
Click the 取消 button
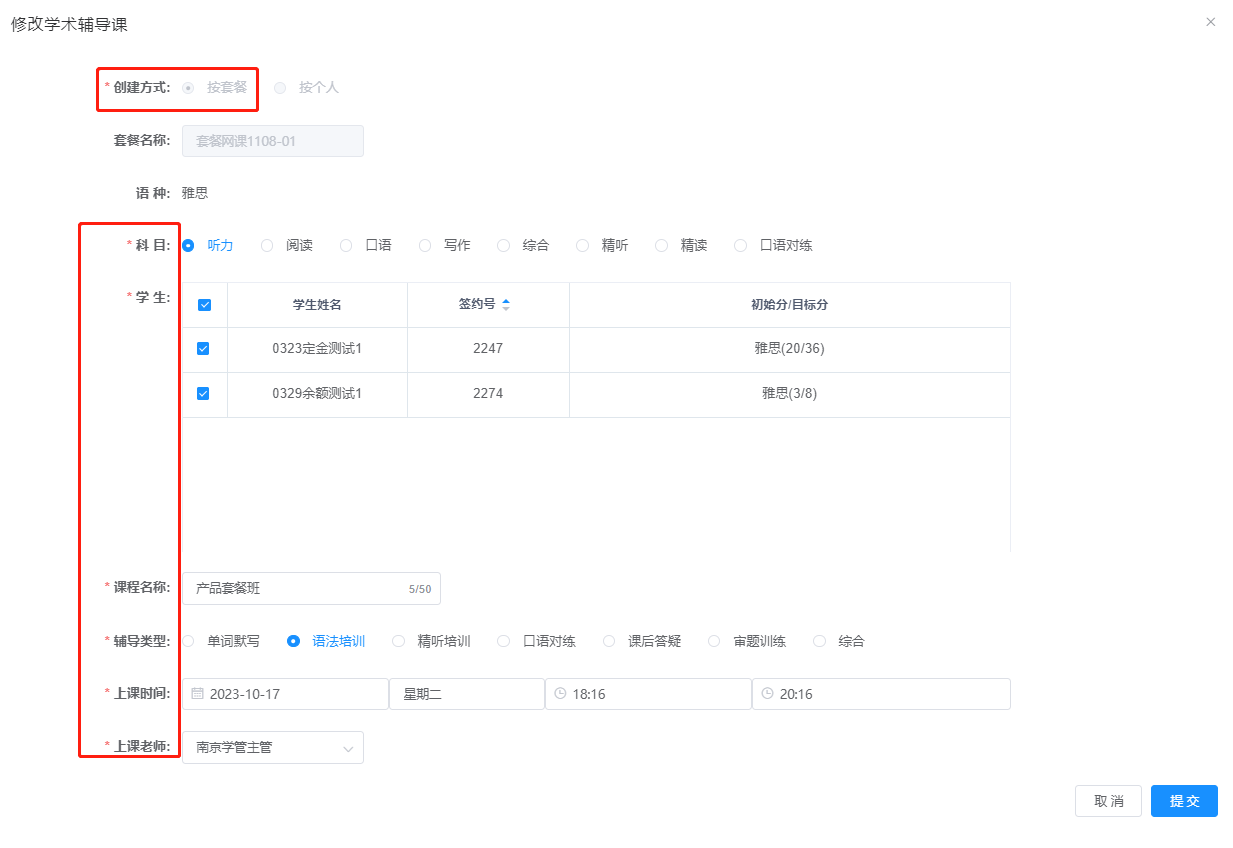click(x=1107, y=801)
